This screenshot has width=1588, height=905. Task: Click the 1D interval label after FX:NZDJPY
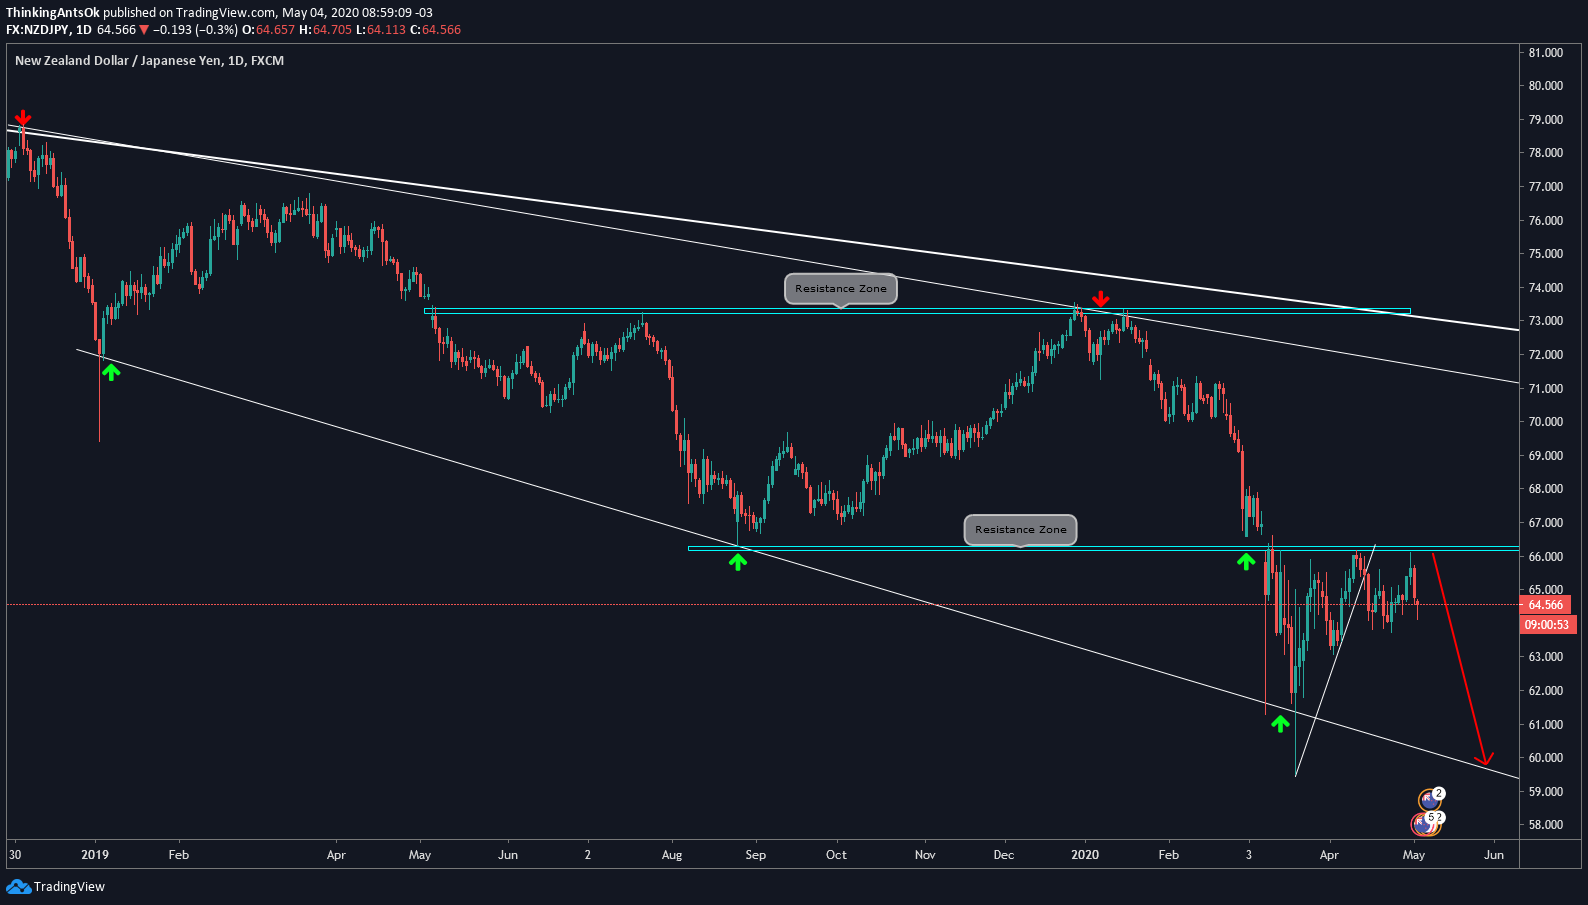tap(84, 30)
